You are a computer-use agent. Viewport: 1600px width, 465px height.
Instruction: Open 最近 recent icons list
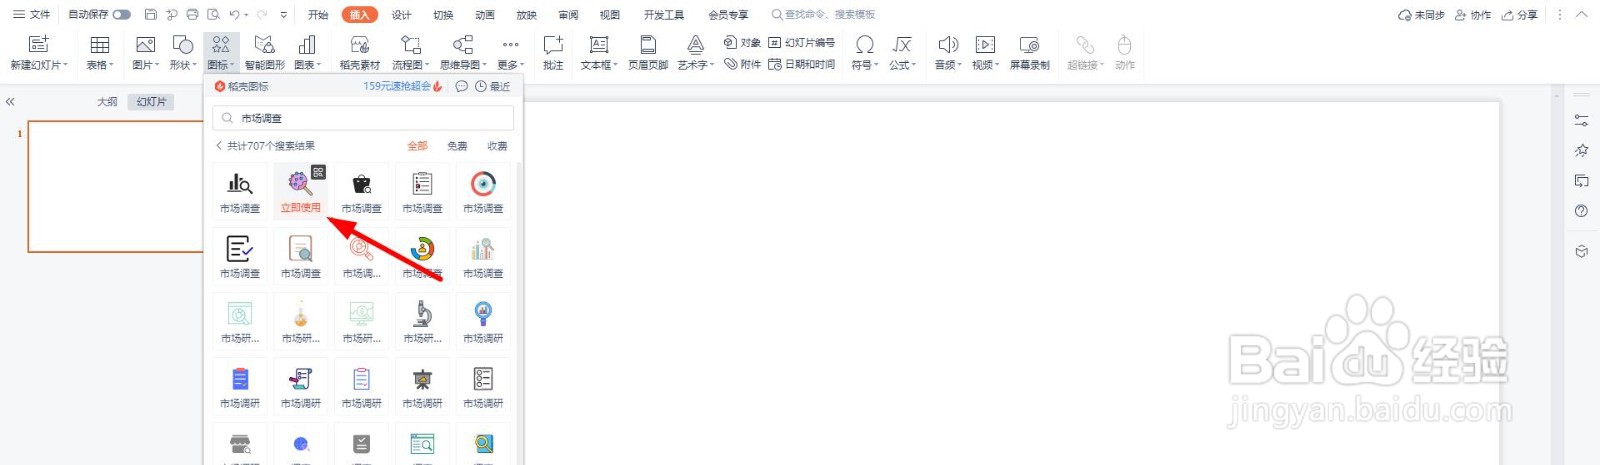[492, 87]
